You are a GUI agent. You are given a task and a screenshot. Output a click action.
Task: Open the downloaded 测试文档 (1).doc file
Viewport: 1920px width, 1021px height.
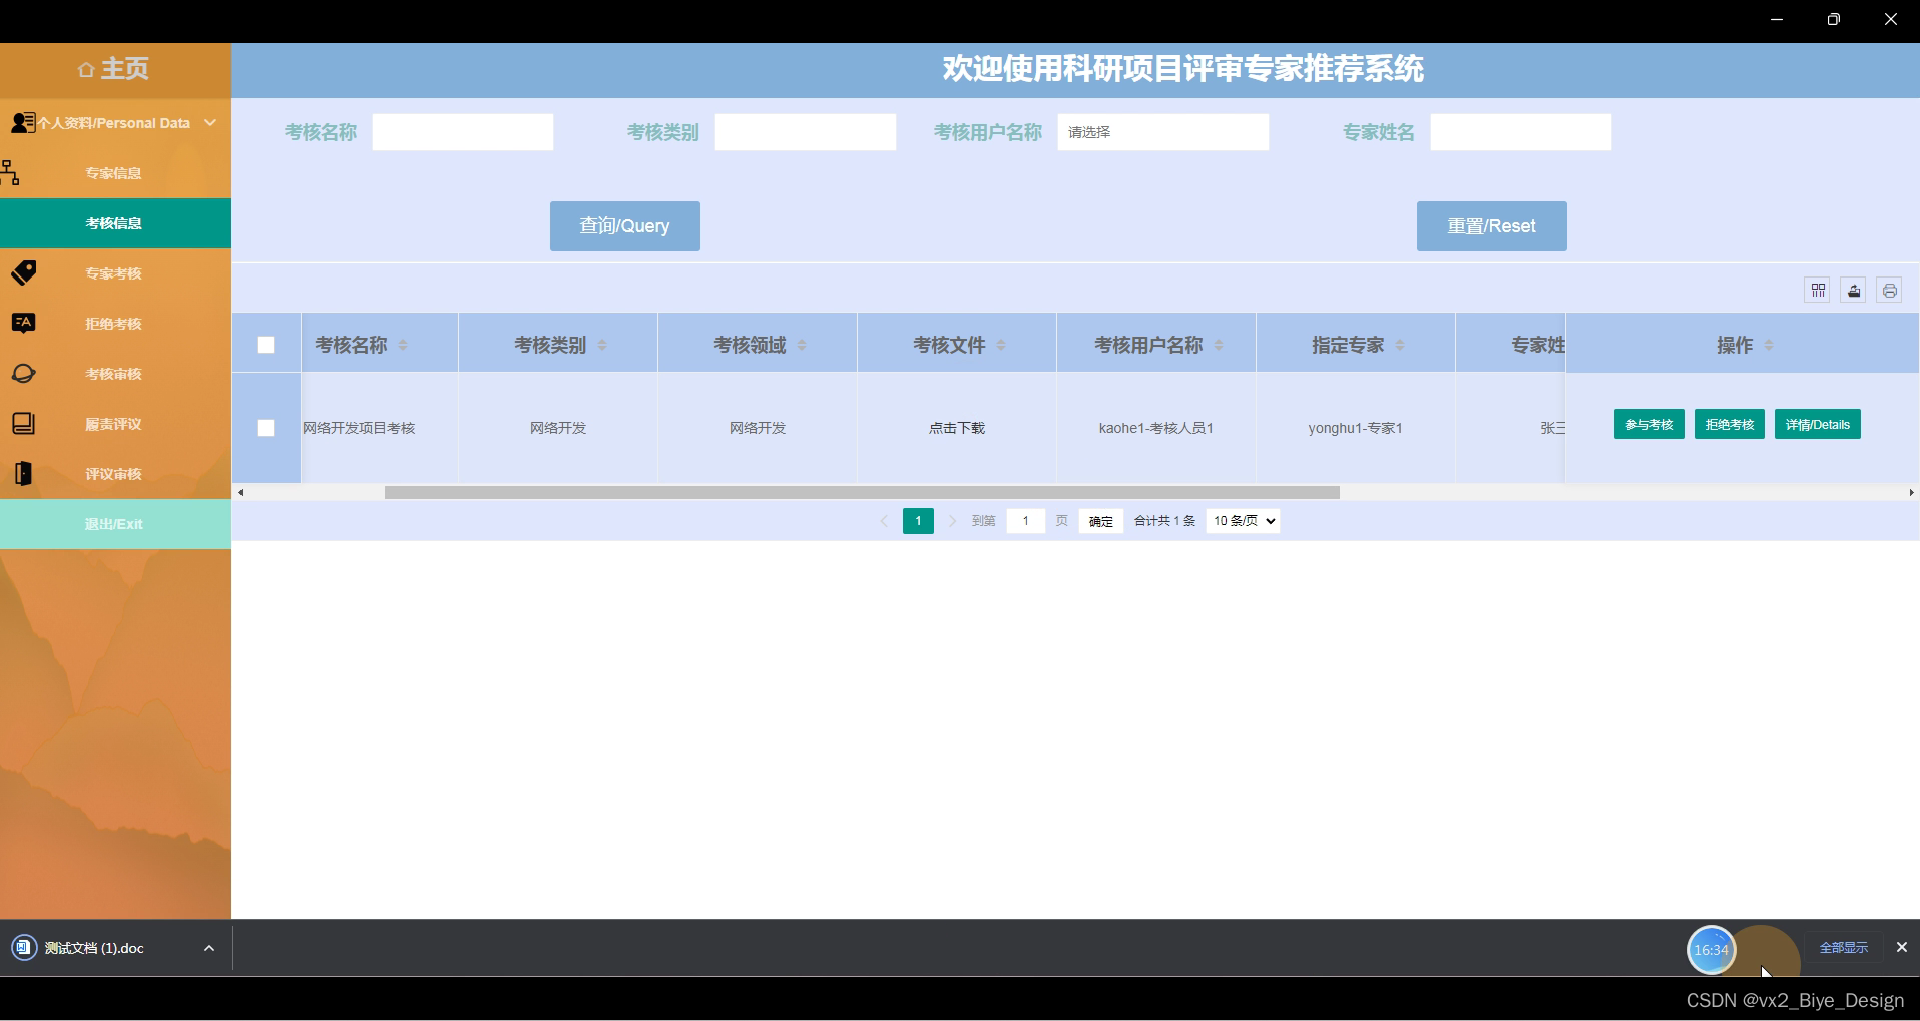coord(95,948)
